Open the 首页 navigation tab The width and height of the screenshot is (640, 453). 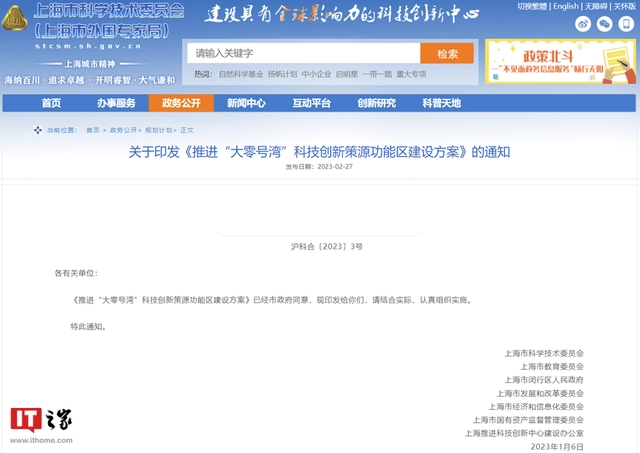coord(51,103)
